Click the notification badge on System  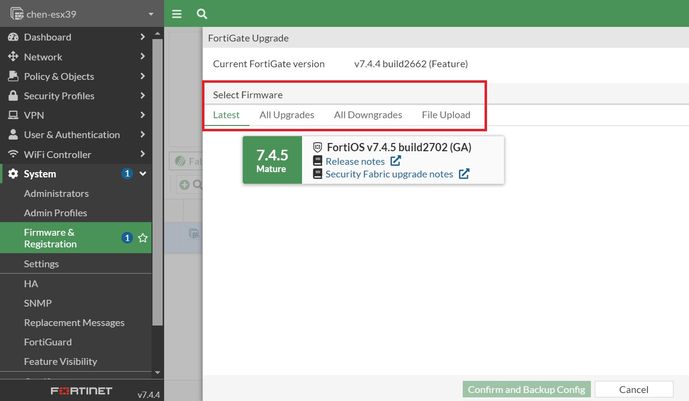tap(127, 173)
